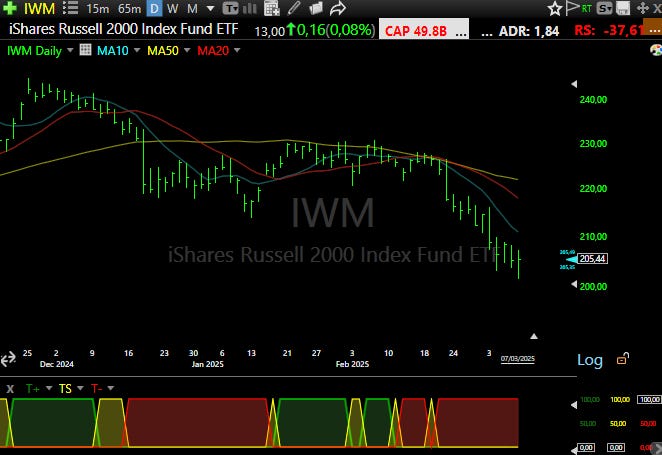
Task: Click arrow marker beside indicator 100,00
Action: (x=574, y=405)
